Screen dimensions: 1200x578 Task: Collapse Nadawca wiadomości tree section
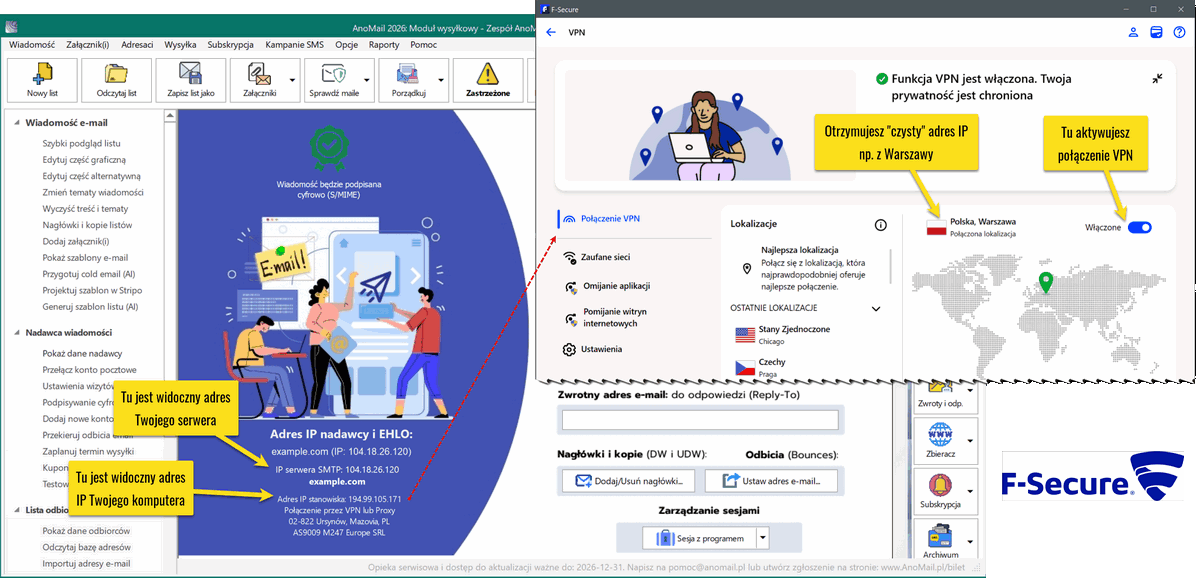coord(15,332)
